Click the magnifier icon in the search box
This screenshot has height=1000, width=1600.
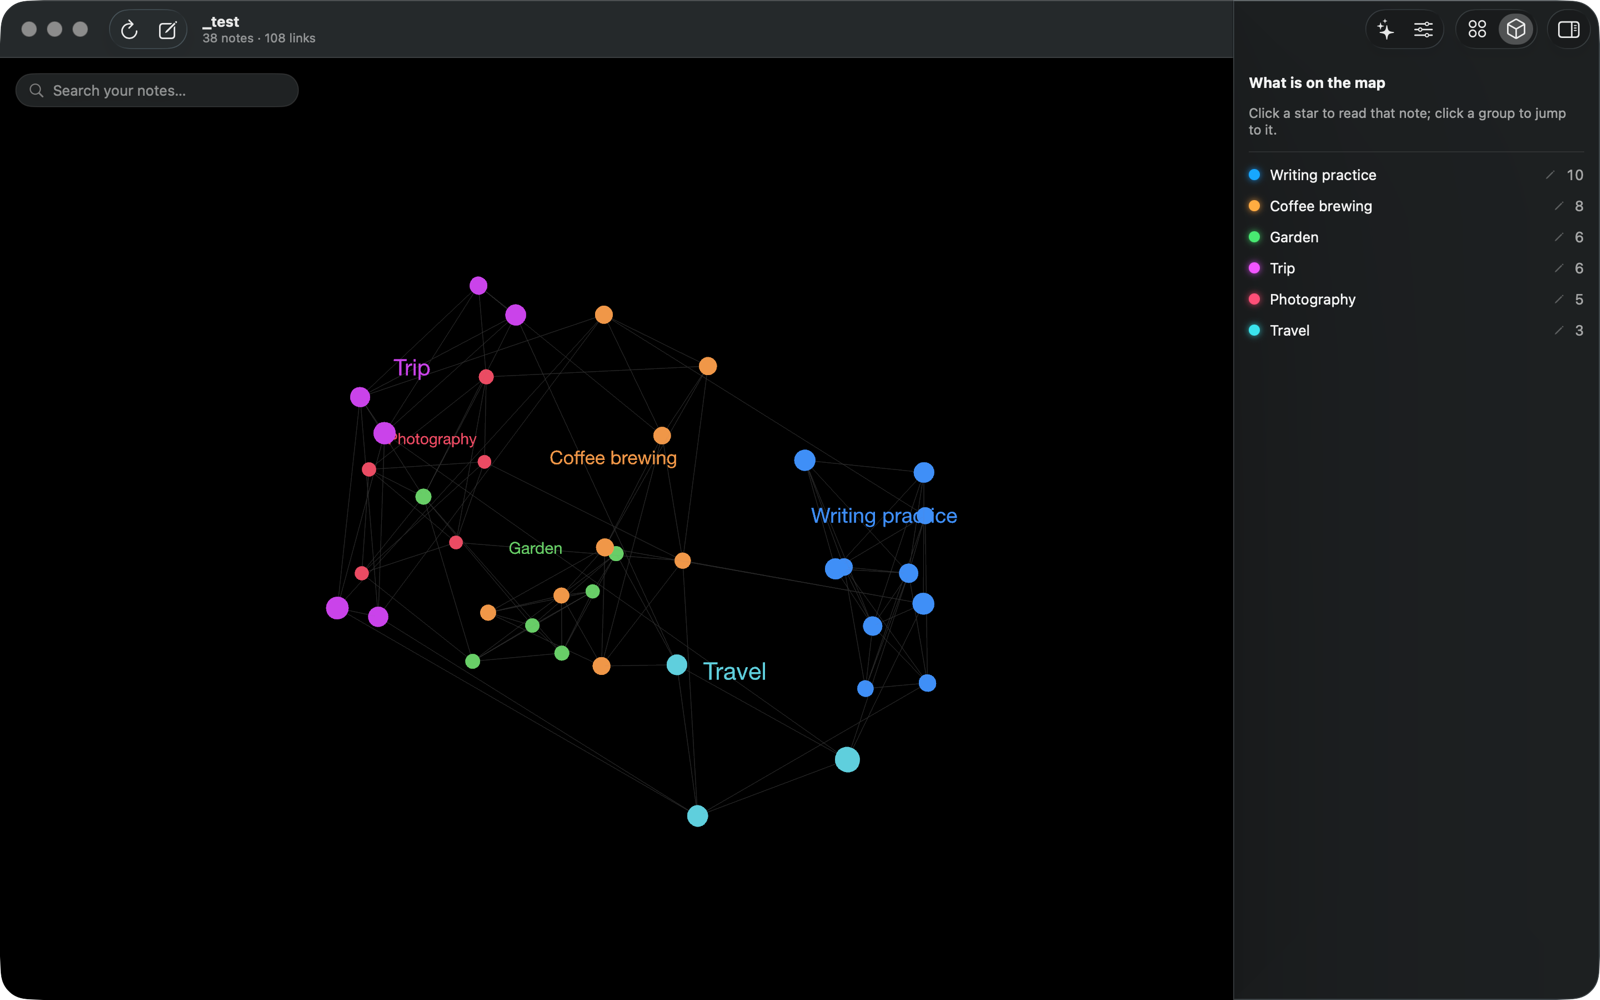[x=37, y=90]
